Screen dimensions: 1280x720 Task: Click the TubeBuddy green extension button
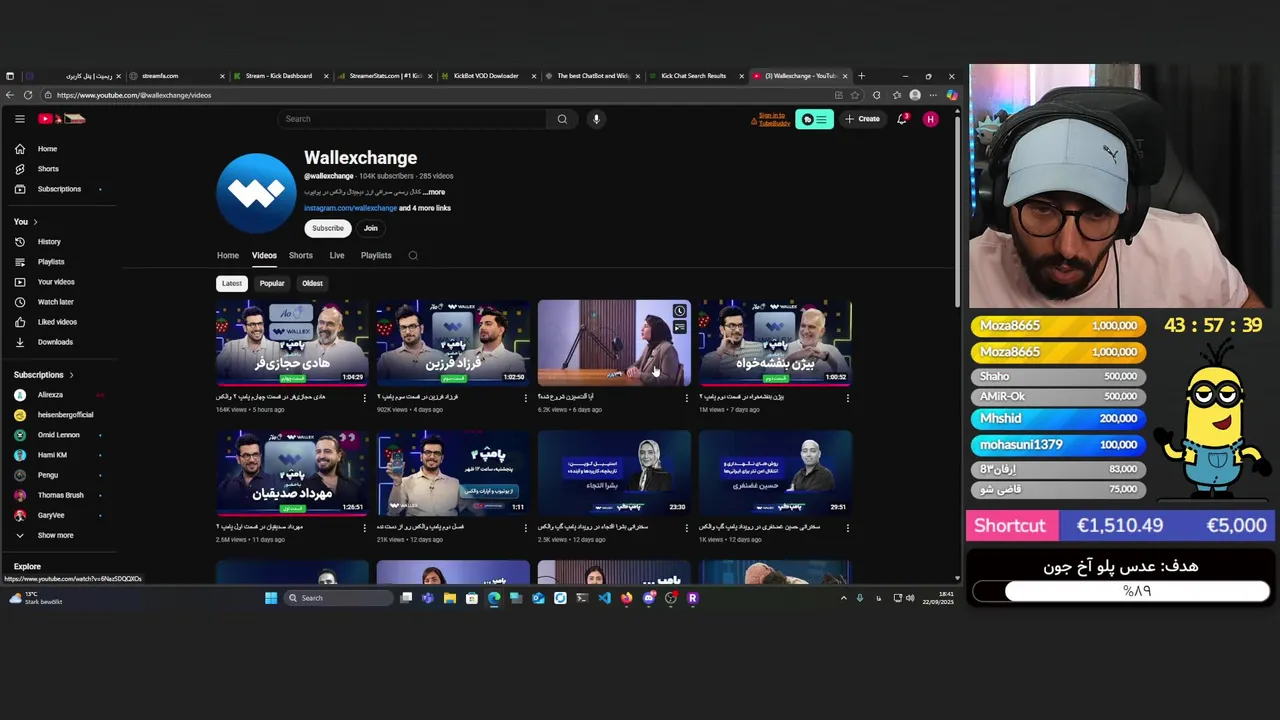tap(814, 119)
